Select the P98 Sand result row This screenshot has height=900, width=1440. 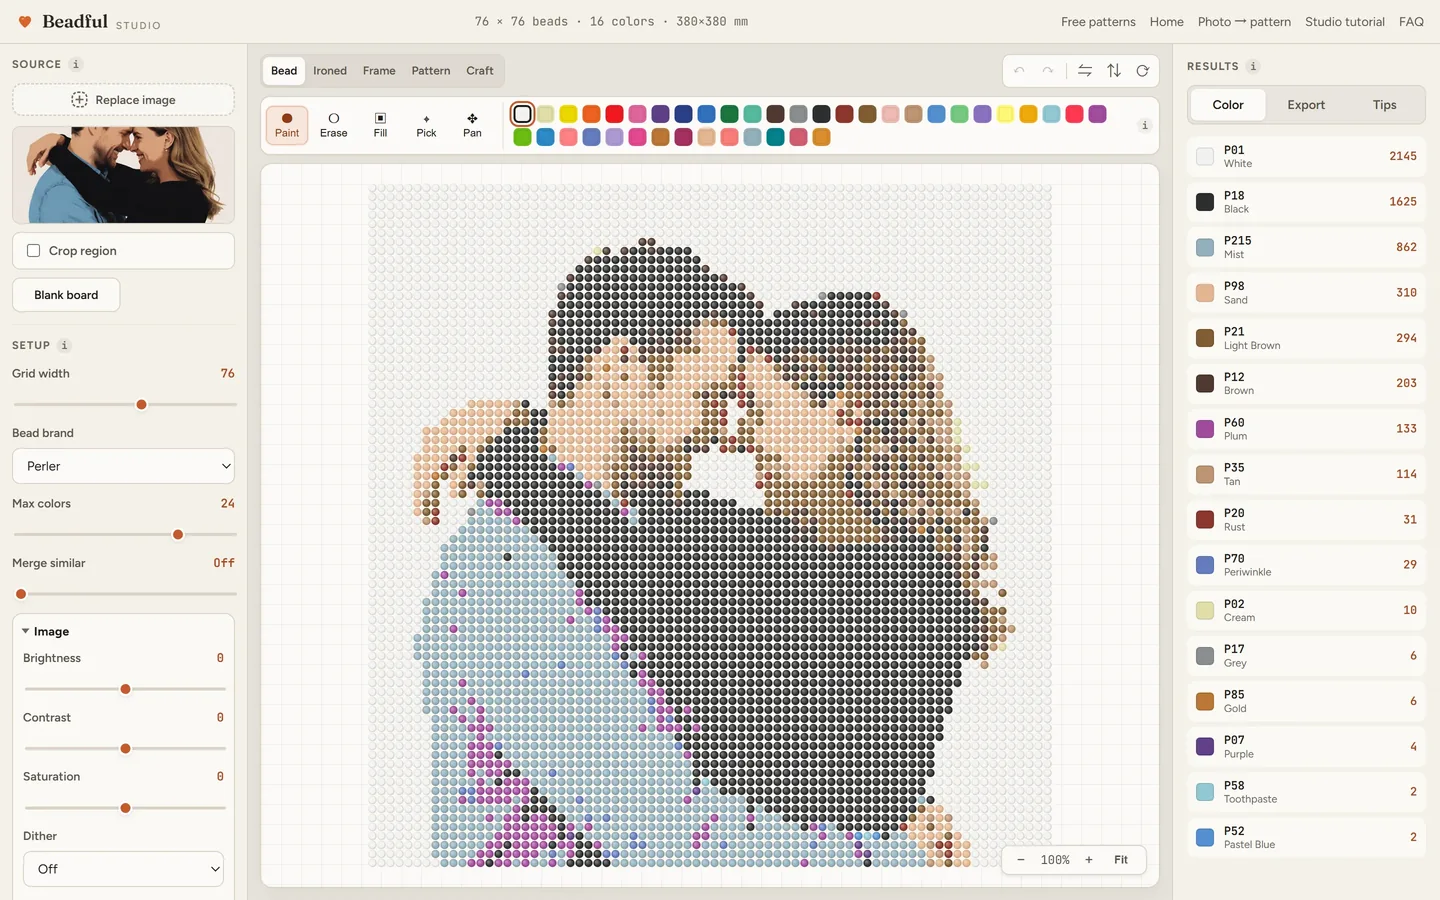pos(1306,293)
